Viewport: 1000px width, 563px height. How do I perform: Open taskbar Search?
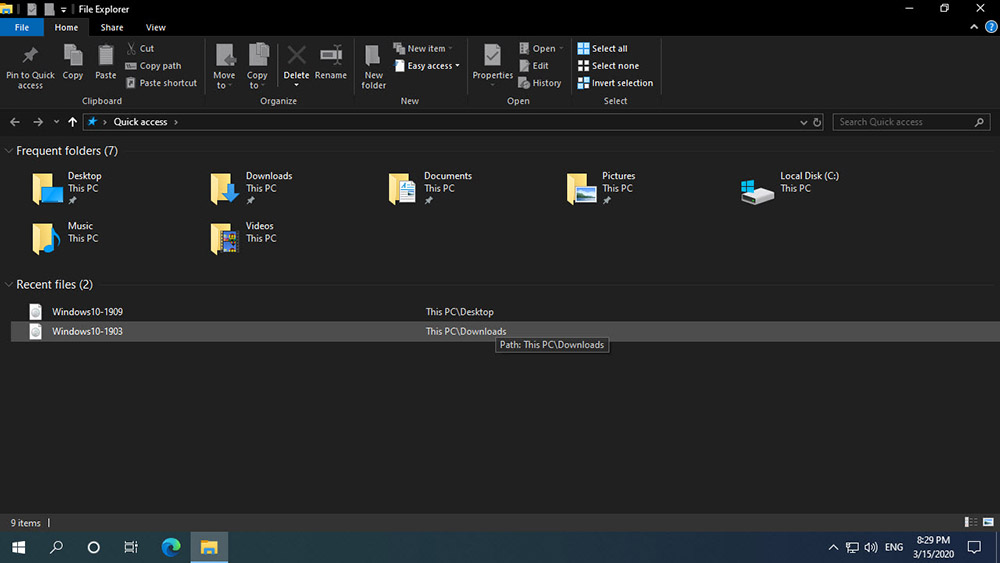point(56,547)
